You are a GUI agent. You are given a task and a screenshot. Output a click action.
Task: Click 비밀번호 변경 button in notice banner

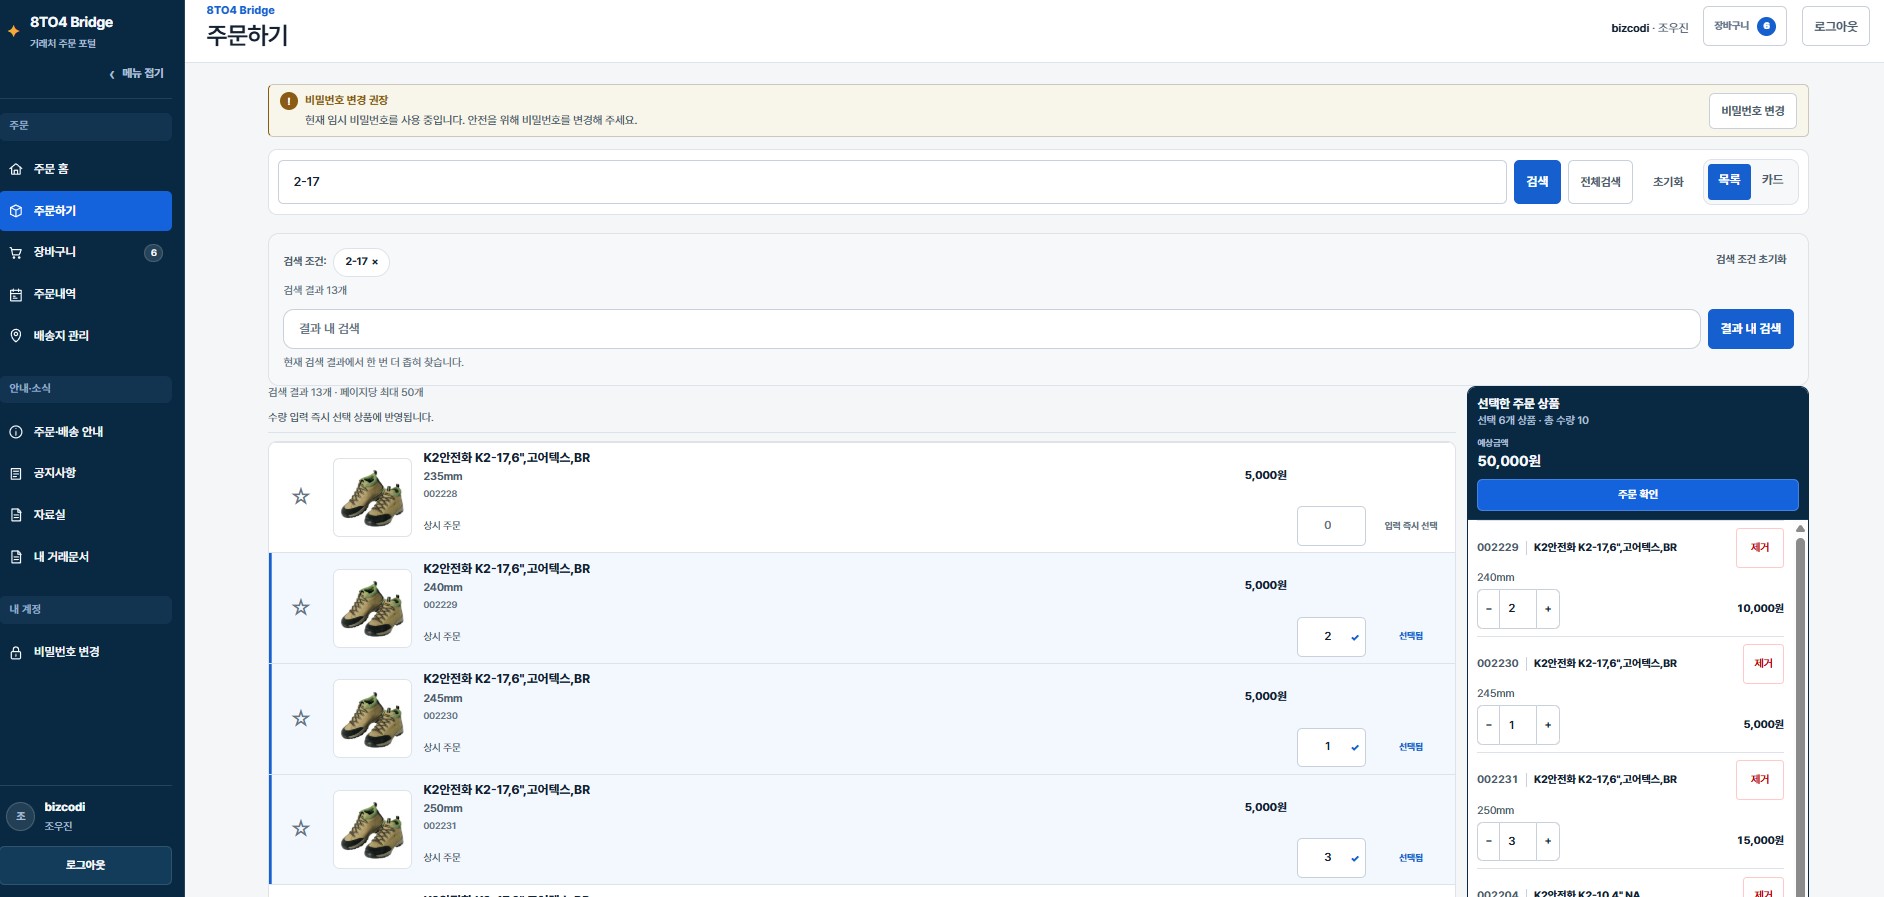1753,111
